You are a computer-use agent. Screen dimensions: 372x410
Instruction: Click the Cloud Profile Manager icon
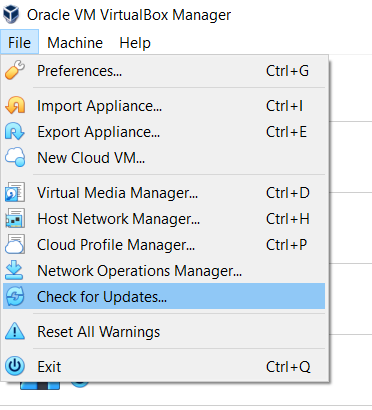click(x=15, y=244)
